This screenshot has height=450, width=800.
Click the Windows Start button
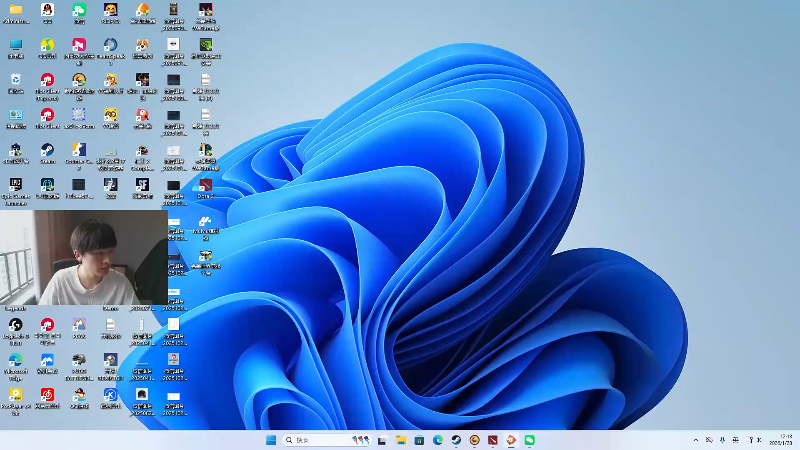(x=271, y=440)
